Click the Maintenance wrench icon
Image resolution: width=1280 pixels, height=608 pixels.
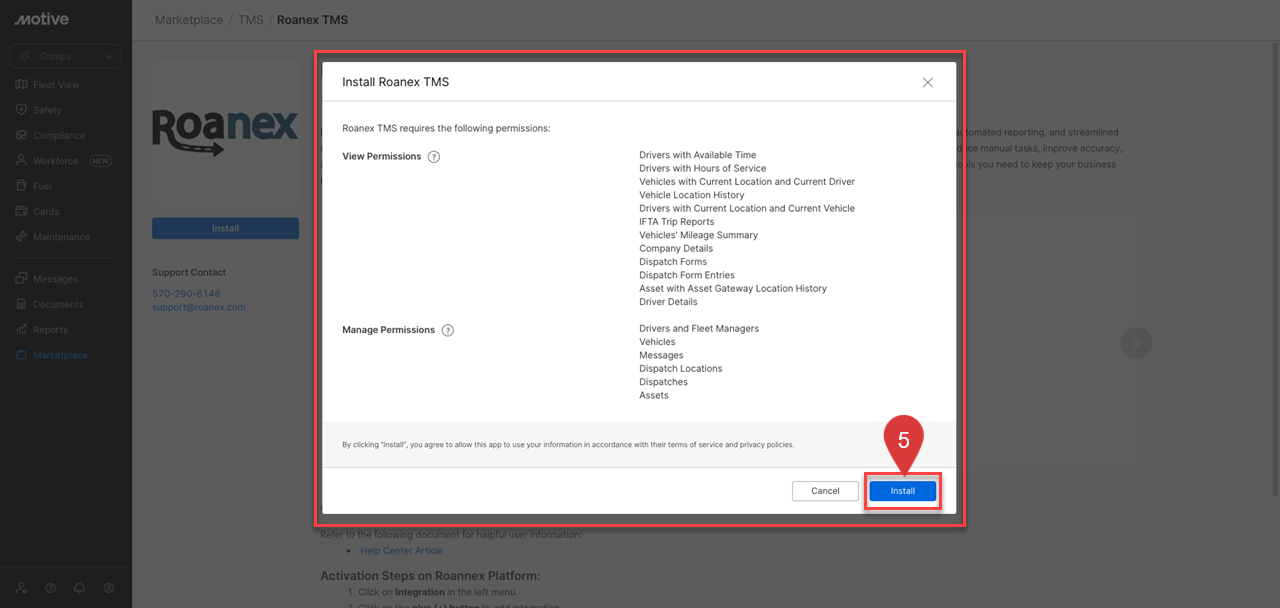click(22, 237)
